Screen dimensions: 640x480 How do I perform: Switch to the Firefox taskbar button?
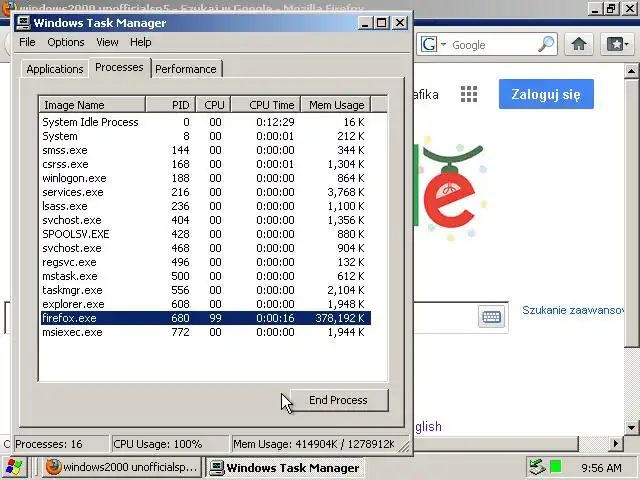click(x=122, y=467)
